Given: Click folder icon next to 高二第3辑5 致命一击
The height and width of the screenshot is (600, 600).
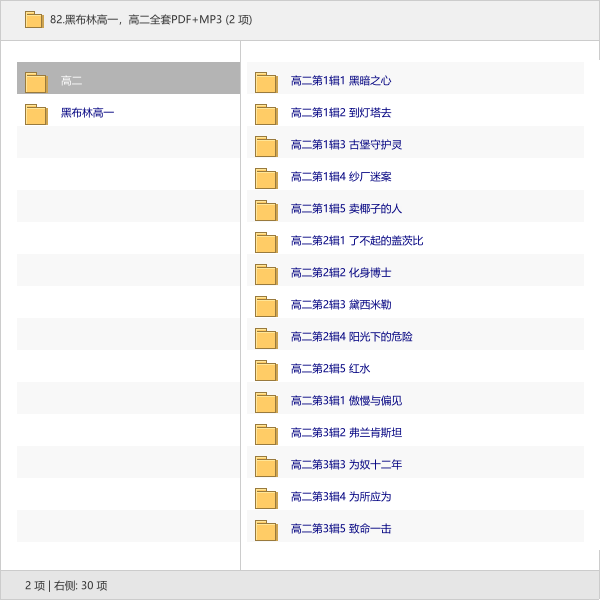Looking at the screenshot, I should 266,530.
